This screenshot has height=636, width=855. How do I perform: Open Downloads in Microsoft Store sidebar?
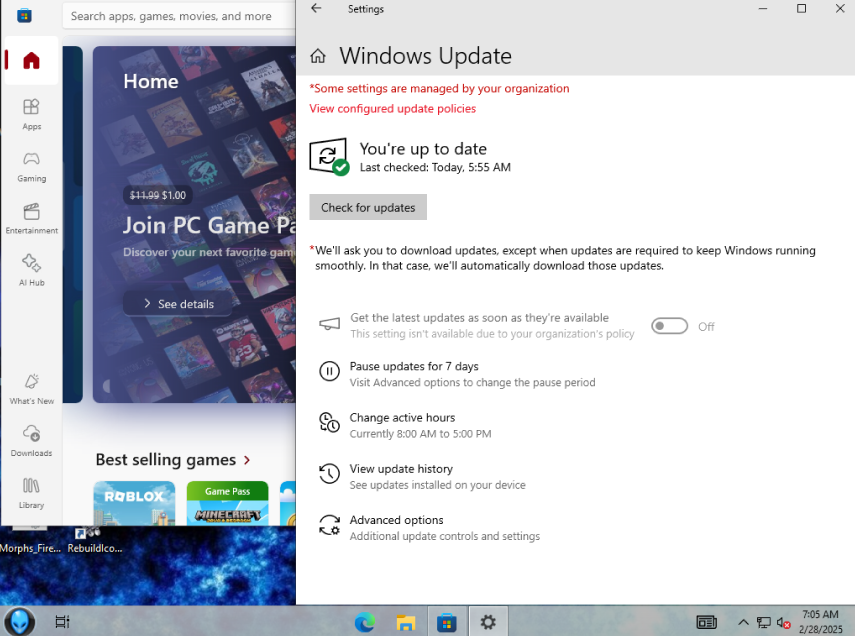point(31,441)
